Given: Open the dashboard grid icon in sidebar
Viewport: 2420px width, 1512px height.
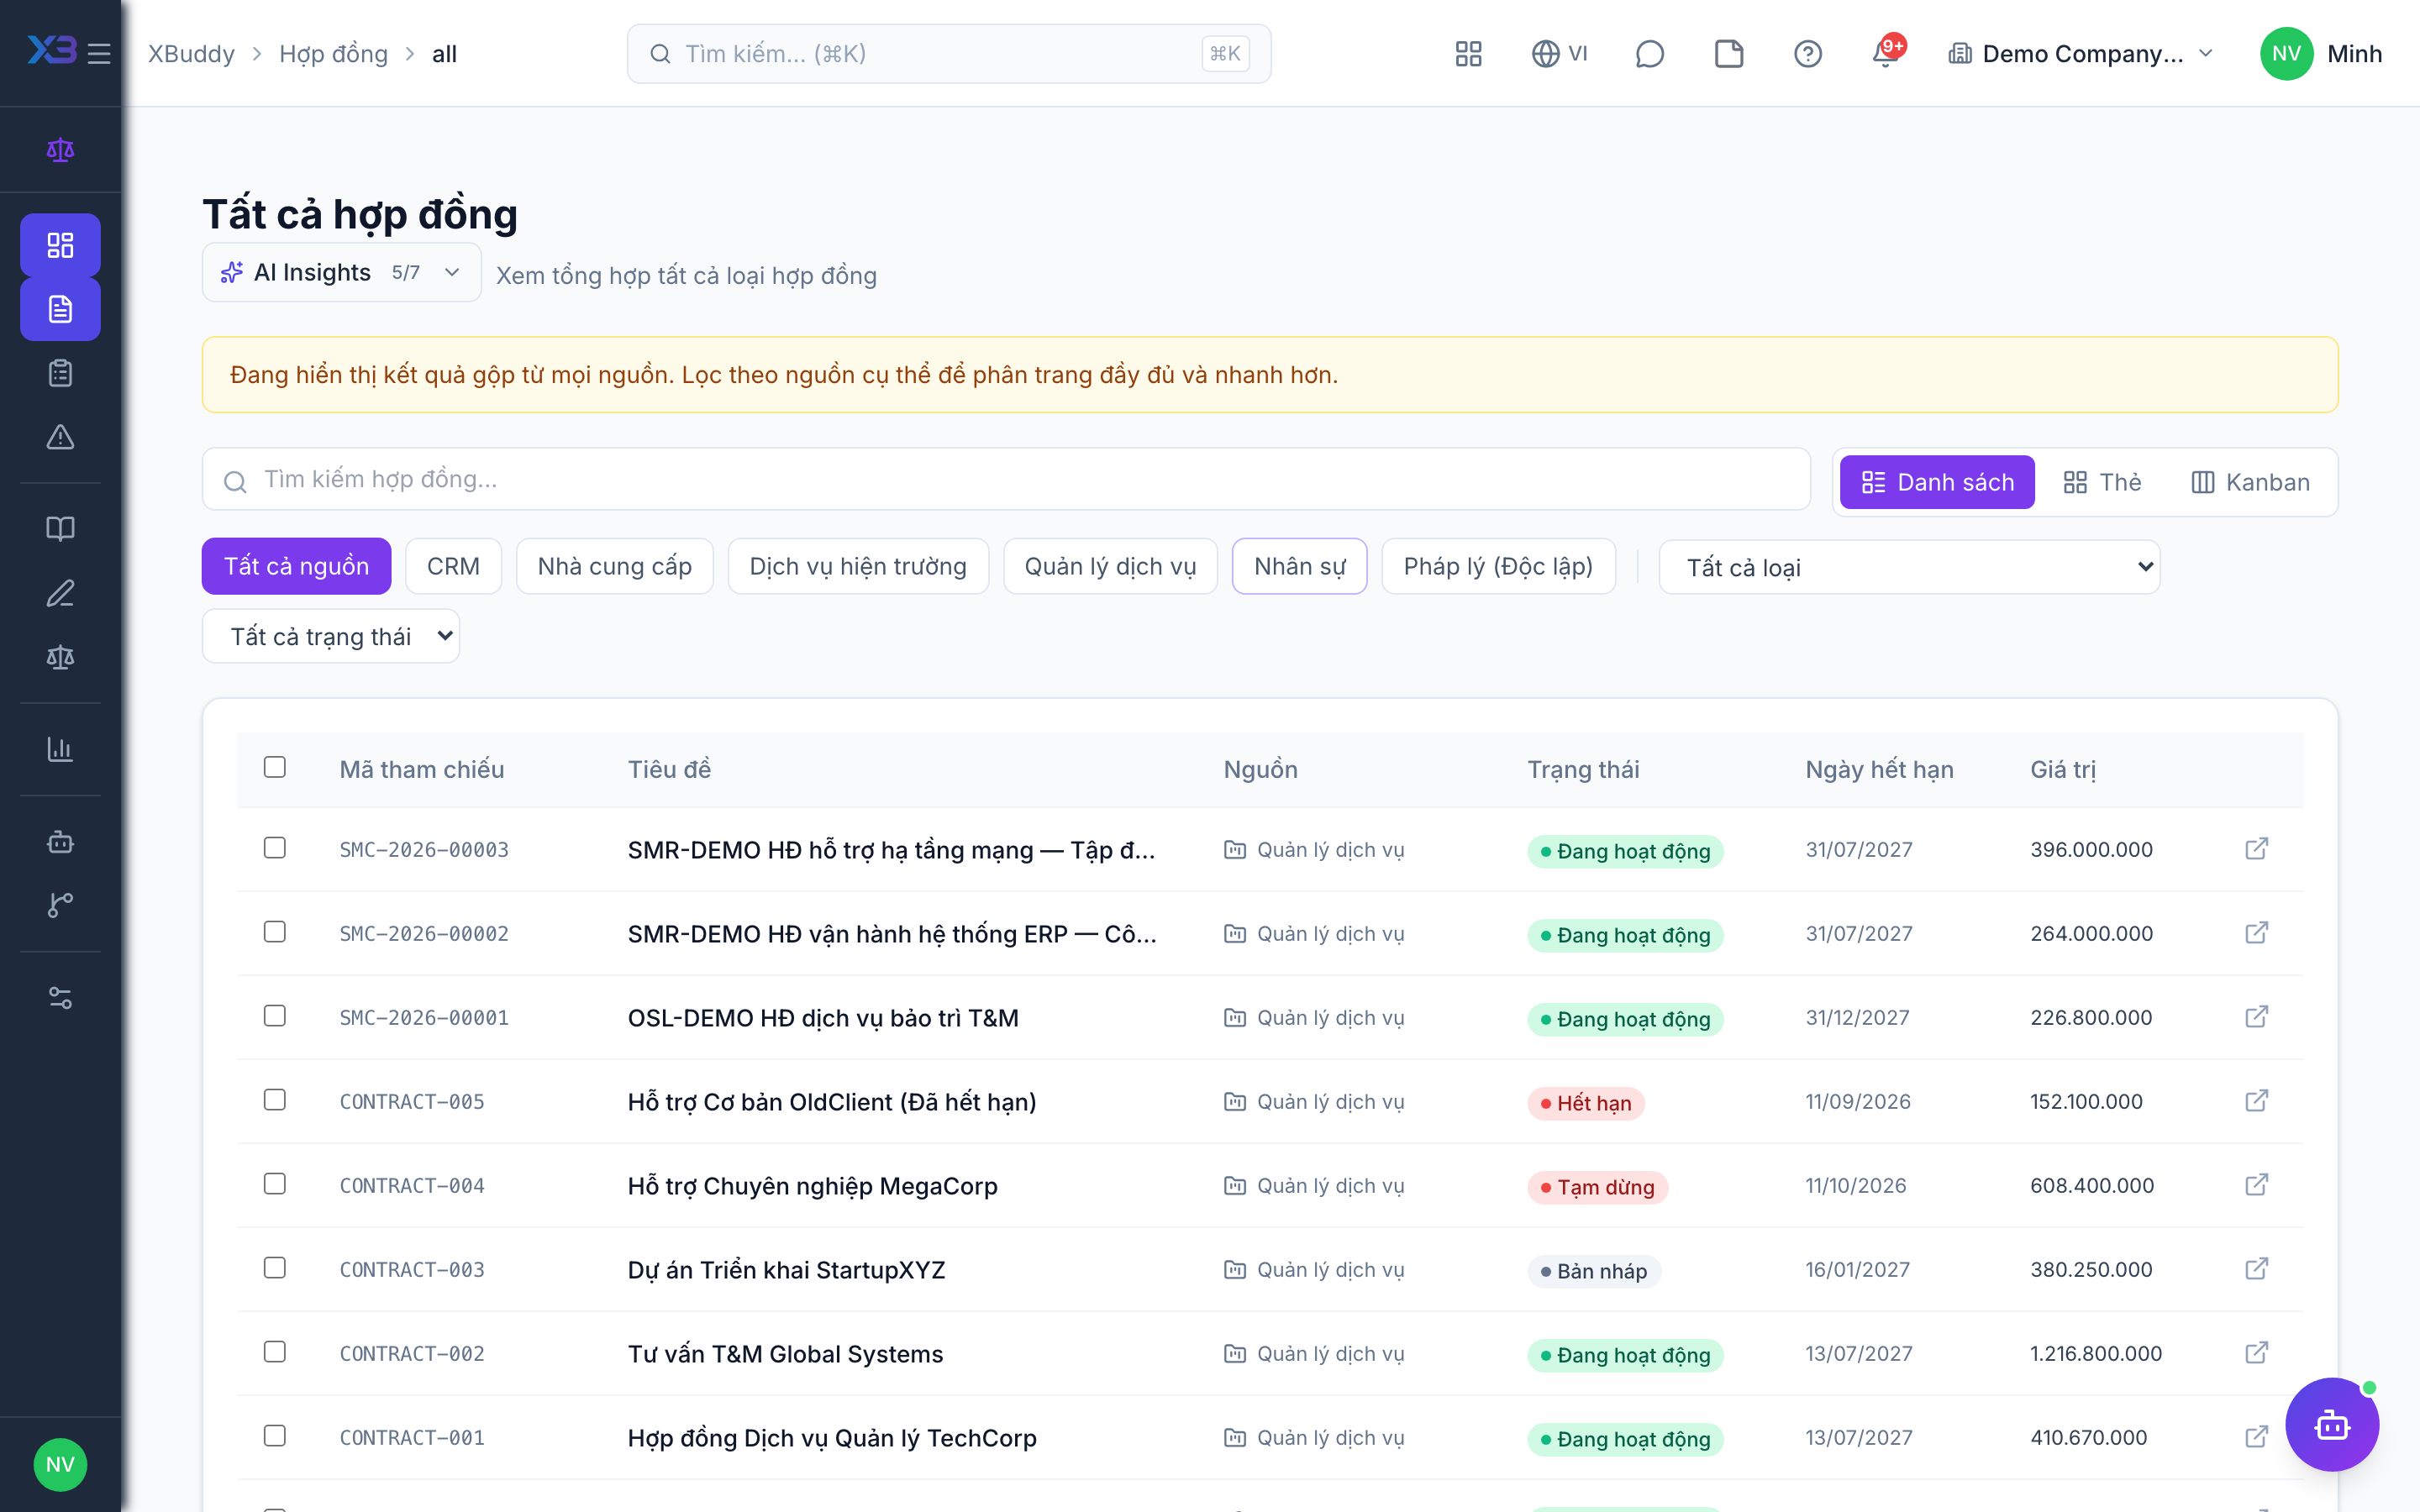Looking at the screenshot, I should click(60, 245).
